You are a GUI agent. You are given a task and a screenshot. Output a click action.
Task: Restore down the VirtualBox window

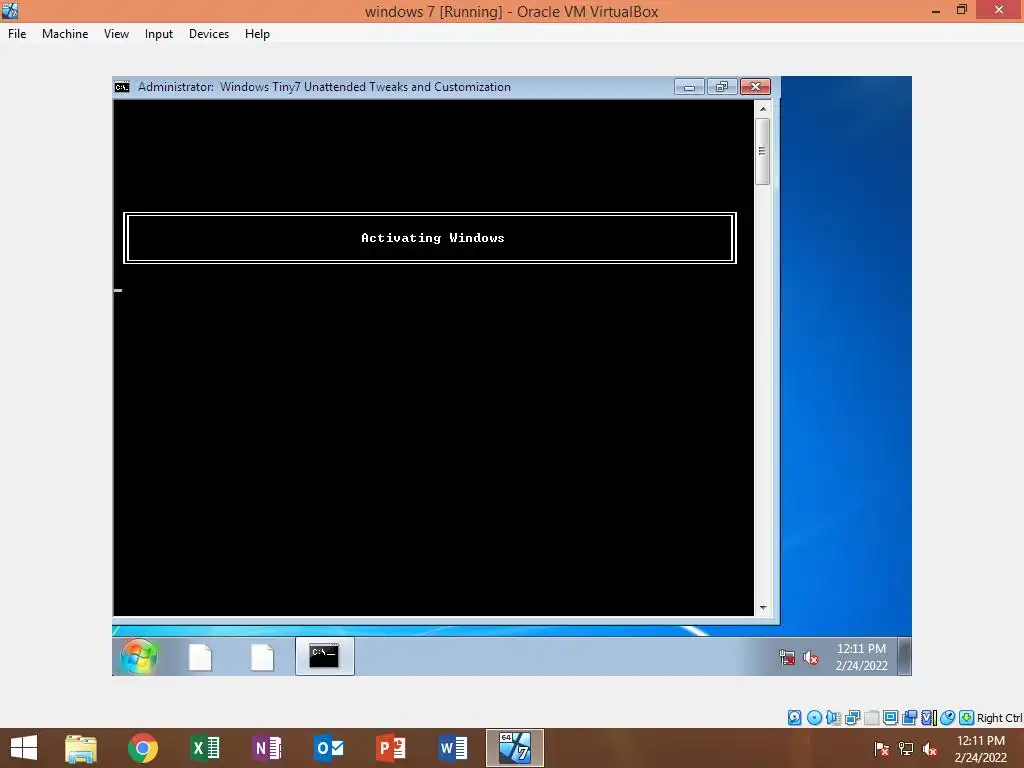pyautogui.click(x=961, y=10)
